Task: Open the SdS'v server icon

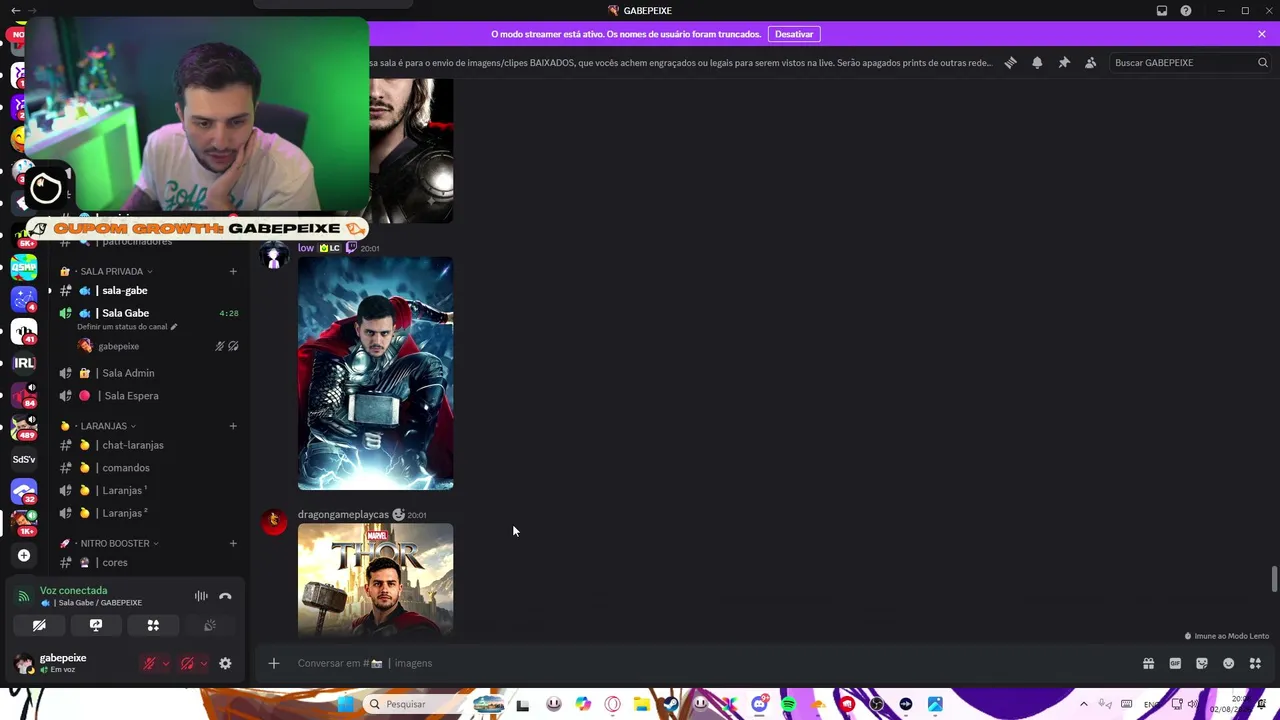Action: 24,459
